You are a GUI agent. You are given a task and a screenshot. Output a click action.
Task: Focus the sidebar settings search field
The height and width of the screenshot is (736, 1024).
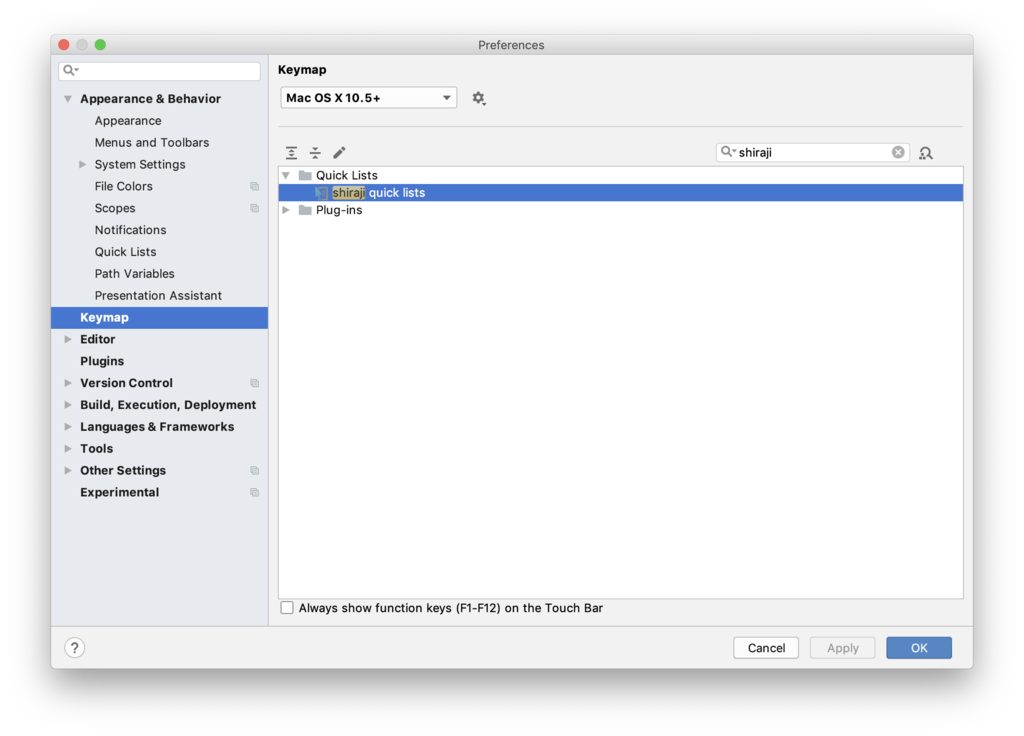click(x=159, y=70)
